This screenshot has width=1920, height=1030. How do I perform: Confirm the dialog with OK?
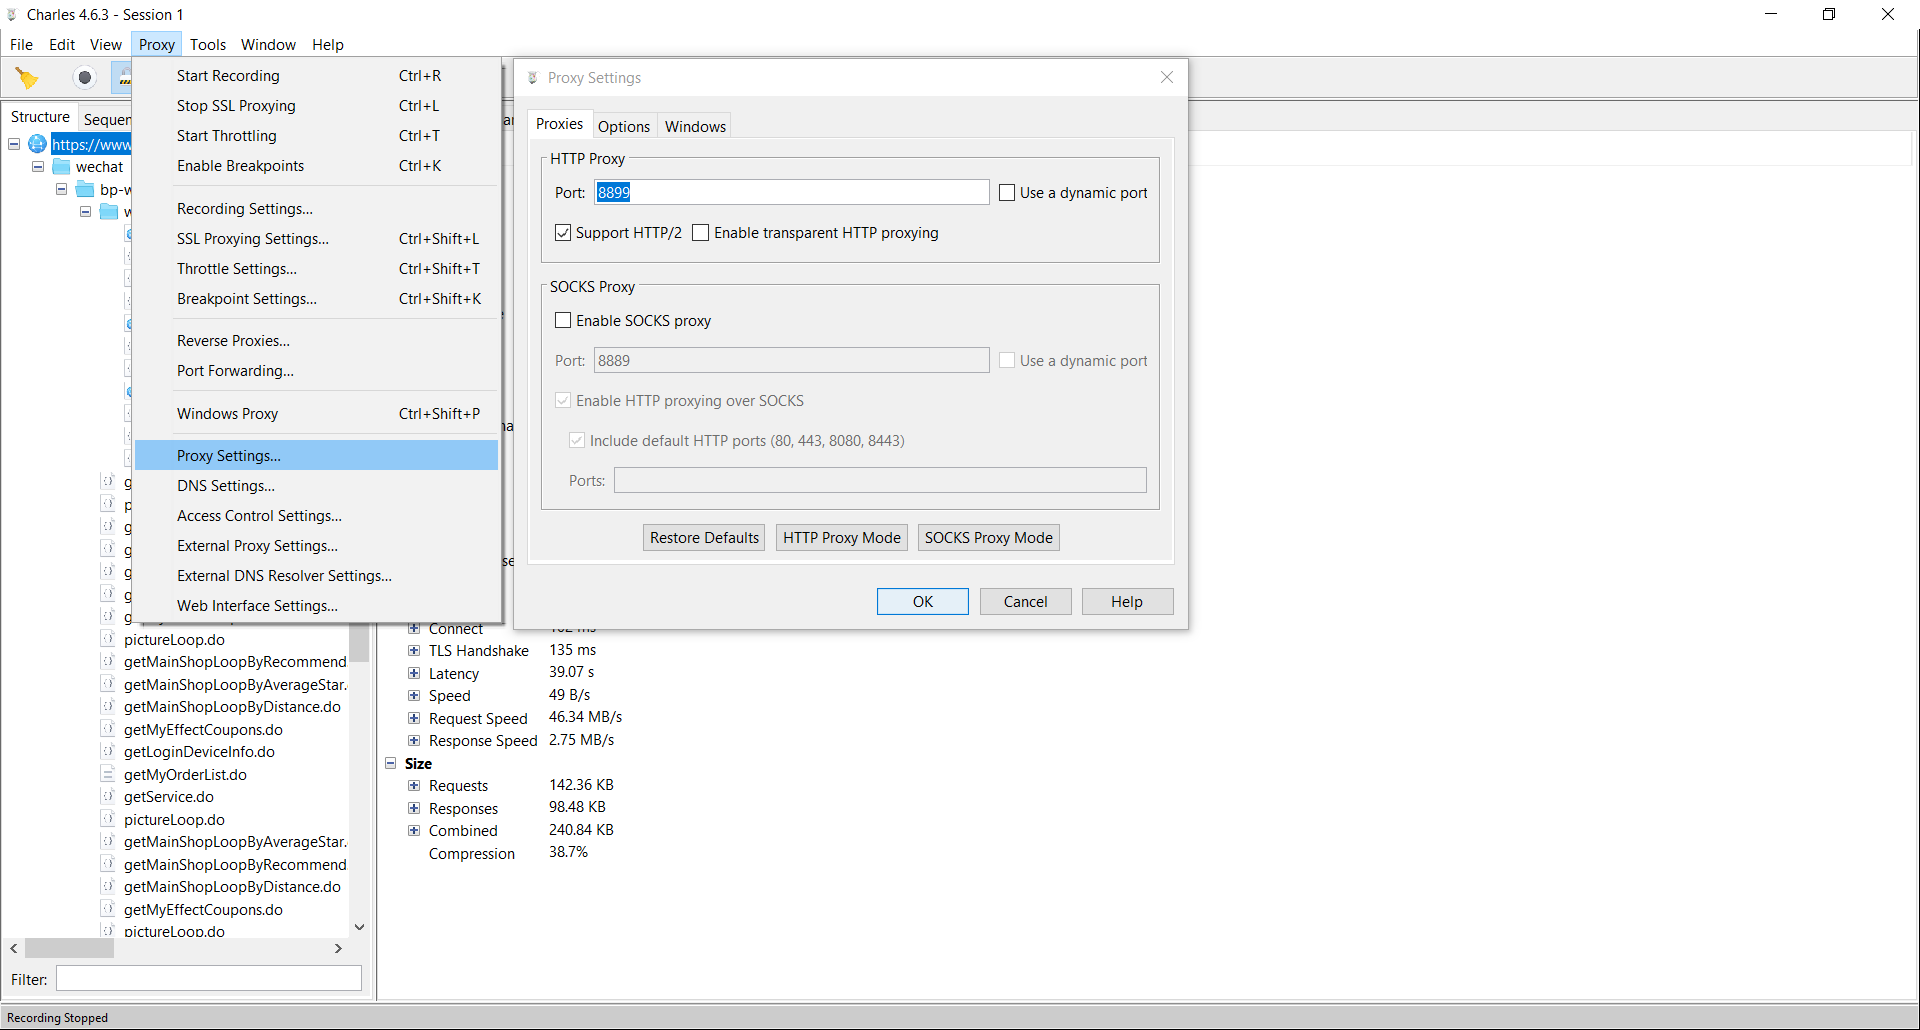coord(923,602)
